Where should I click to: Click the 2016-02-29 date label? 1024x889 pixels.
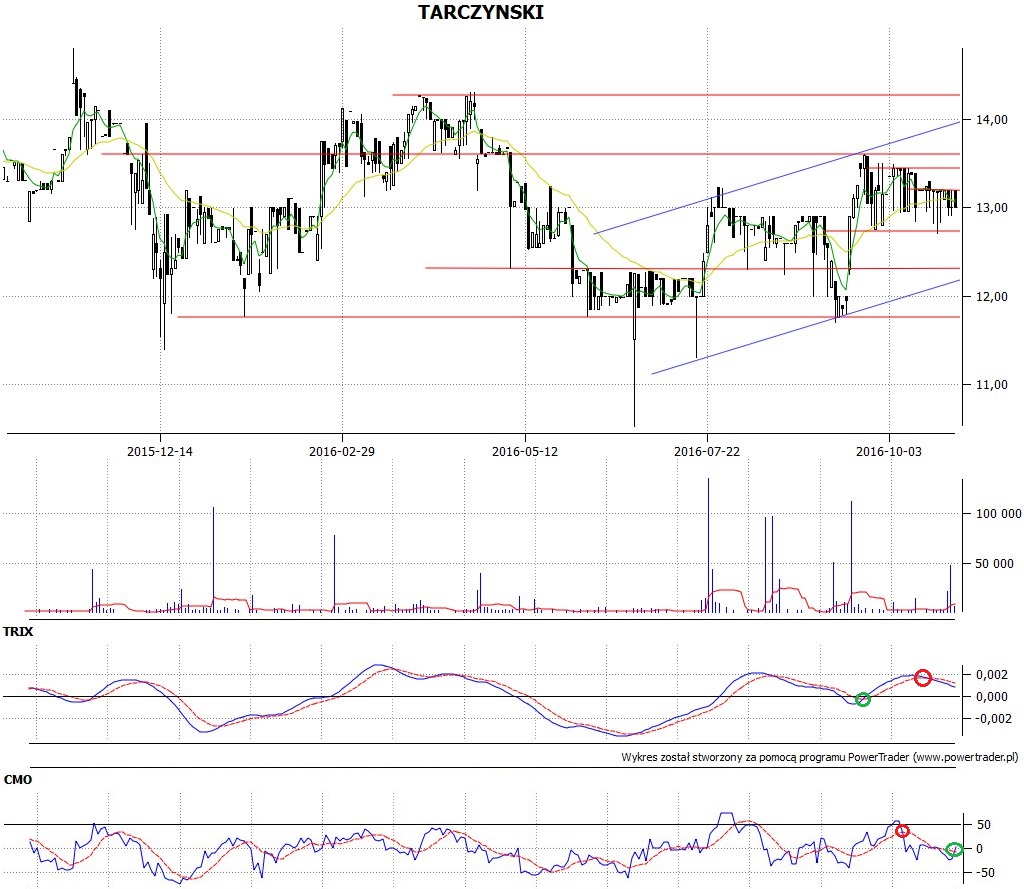pos(342,451)
